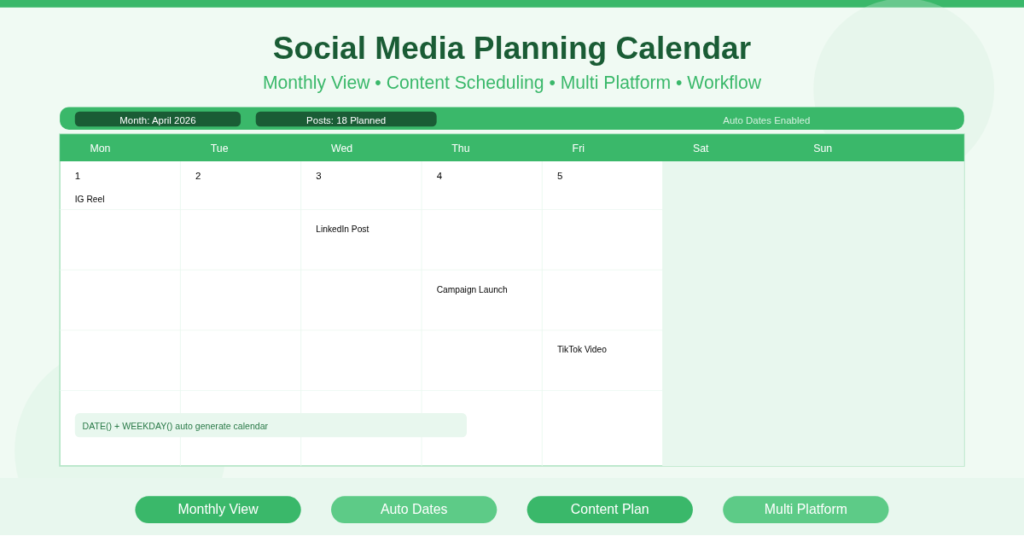Select the Thu column header
Image resolution: width=1024 pixels, height=536 pixels.
460,148
